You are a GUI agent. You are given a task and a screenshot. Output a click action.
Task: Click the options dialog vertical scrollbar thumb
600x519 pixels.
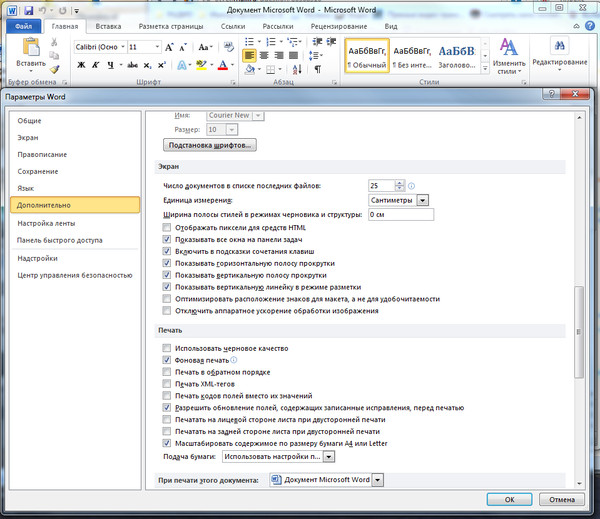(x=579, y=332)
